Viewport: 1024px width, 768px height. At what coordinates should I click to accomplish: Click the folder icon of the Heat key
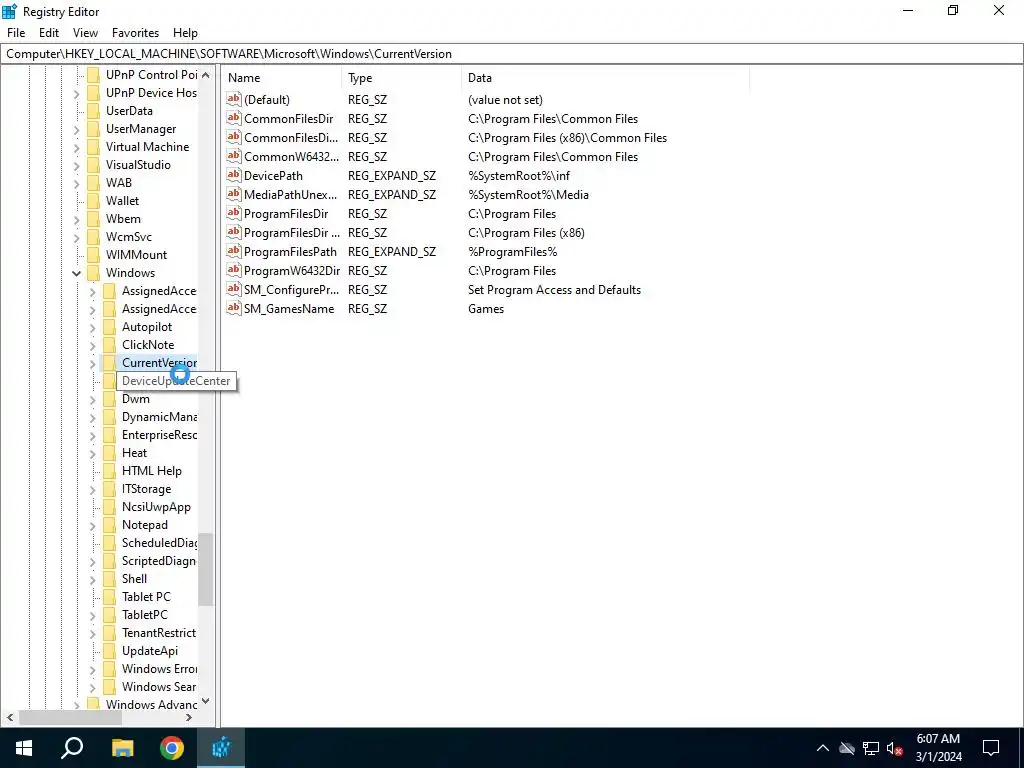coord(110,453)
